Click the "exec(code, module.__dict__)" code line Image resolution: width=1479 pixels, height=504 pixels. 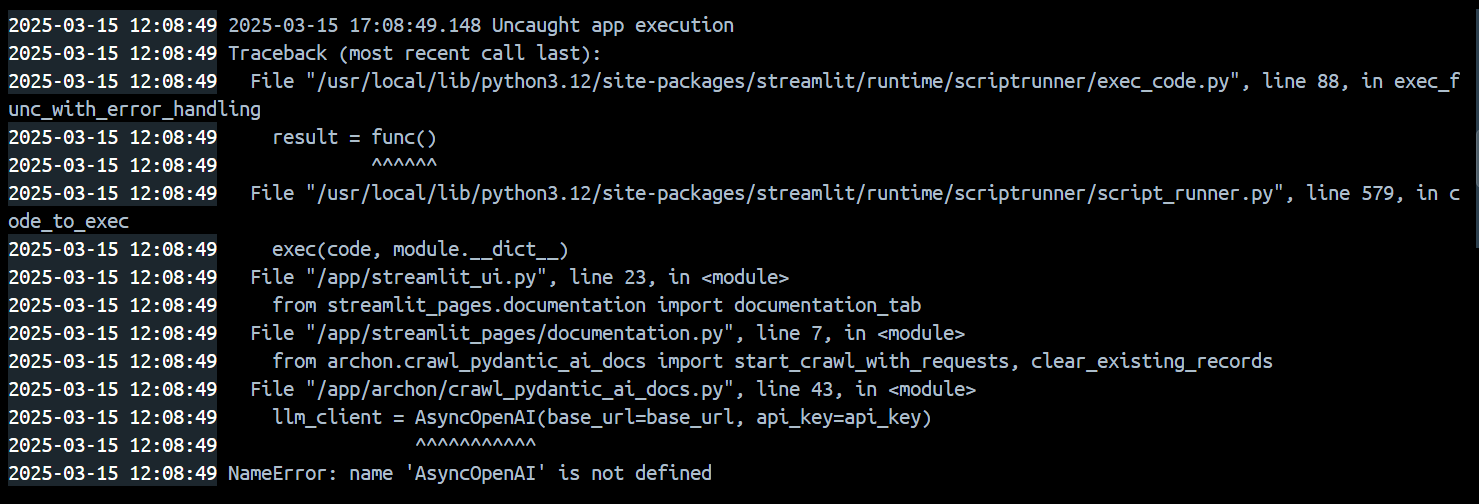point(420,249)
